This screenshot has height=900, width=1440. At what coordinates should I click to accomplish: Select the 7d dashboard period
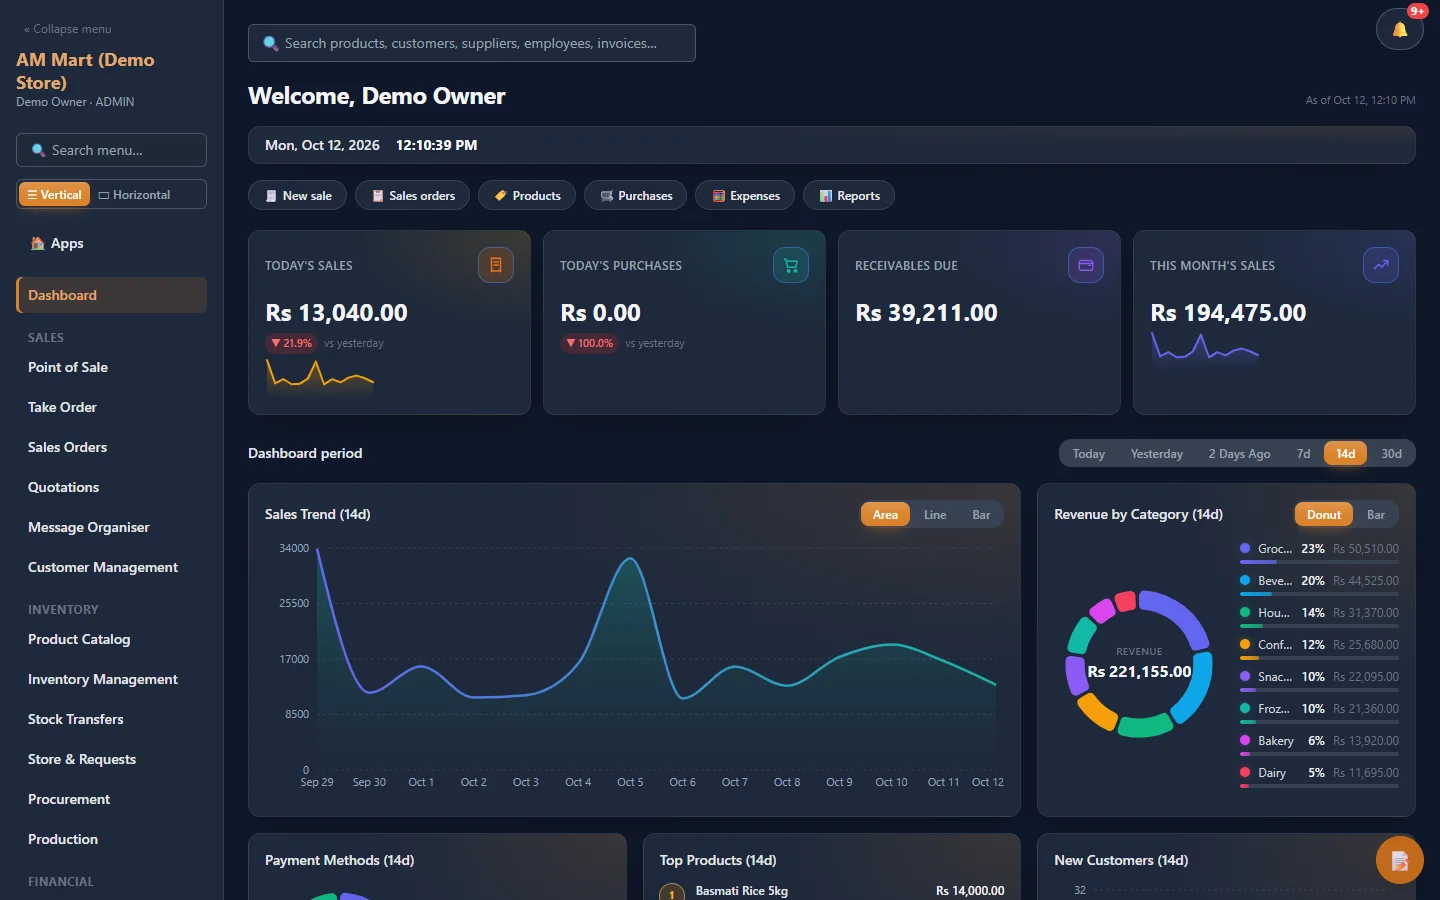1303,453
